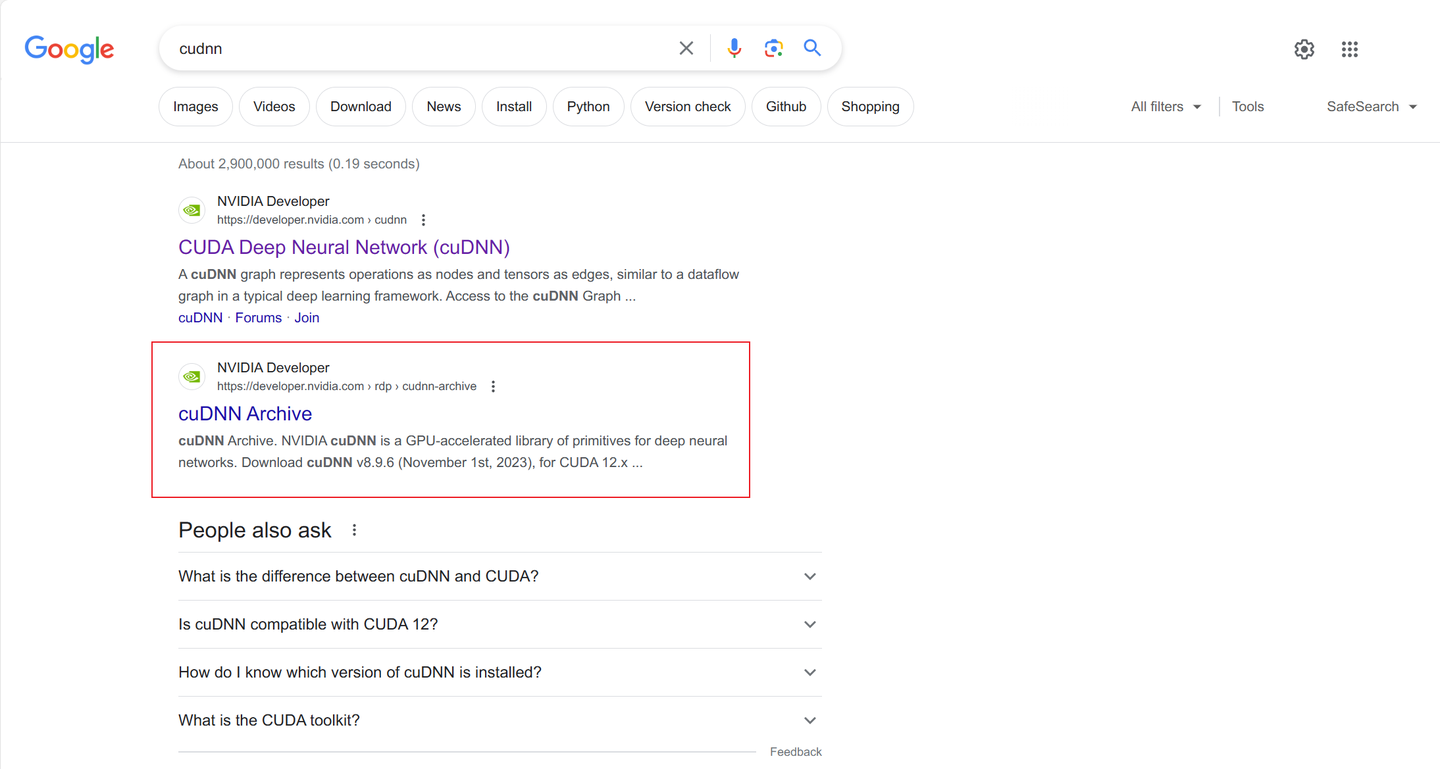This screenshot has width=1440, height=769.
Task: Open options for the cuDNN Archive result
Action: click(x=492, y=385)
